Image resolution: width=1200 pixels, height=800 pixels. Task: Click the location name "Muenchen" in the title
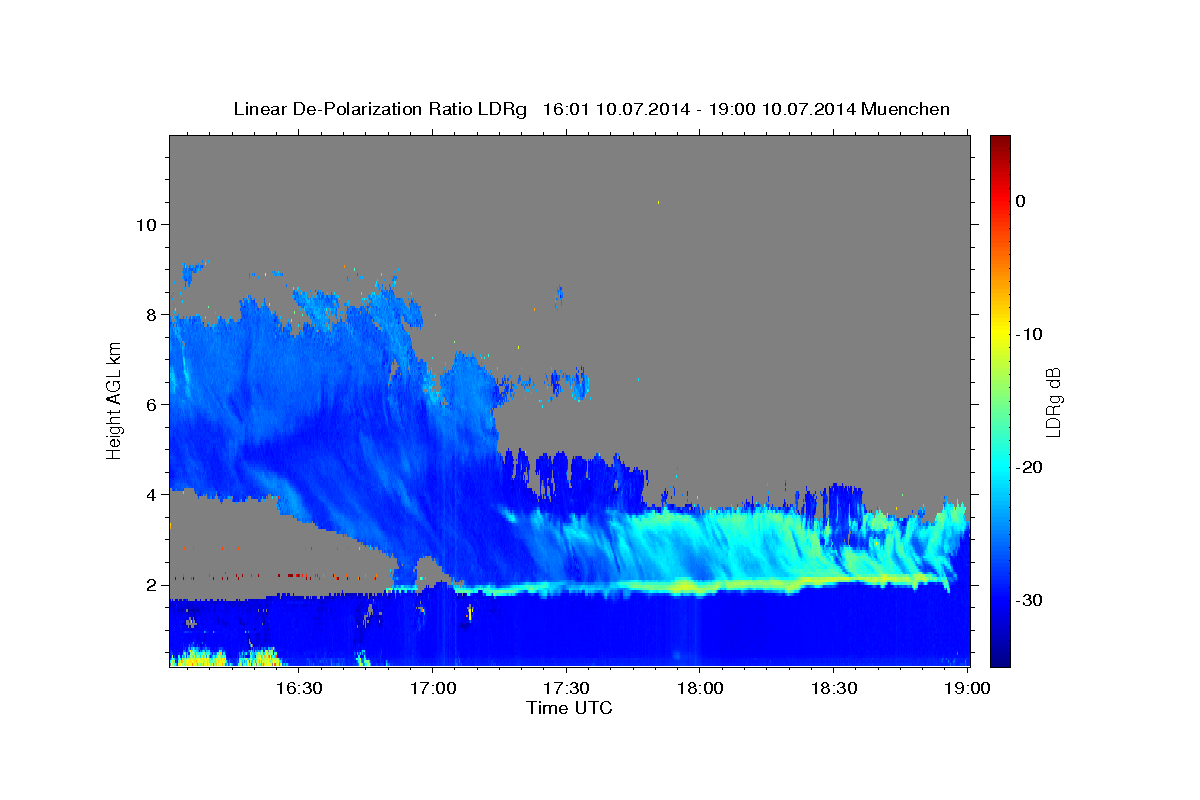(x=905, y=109)
